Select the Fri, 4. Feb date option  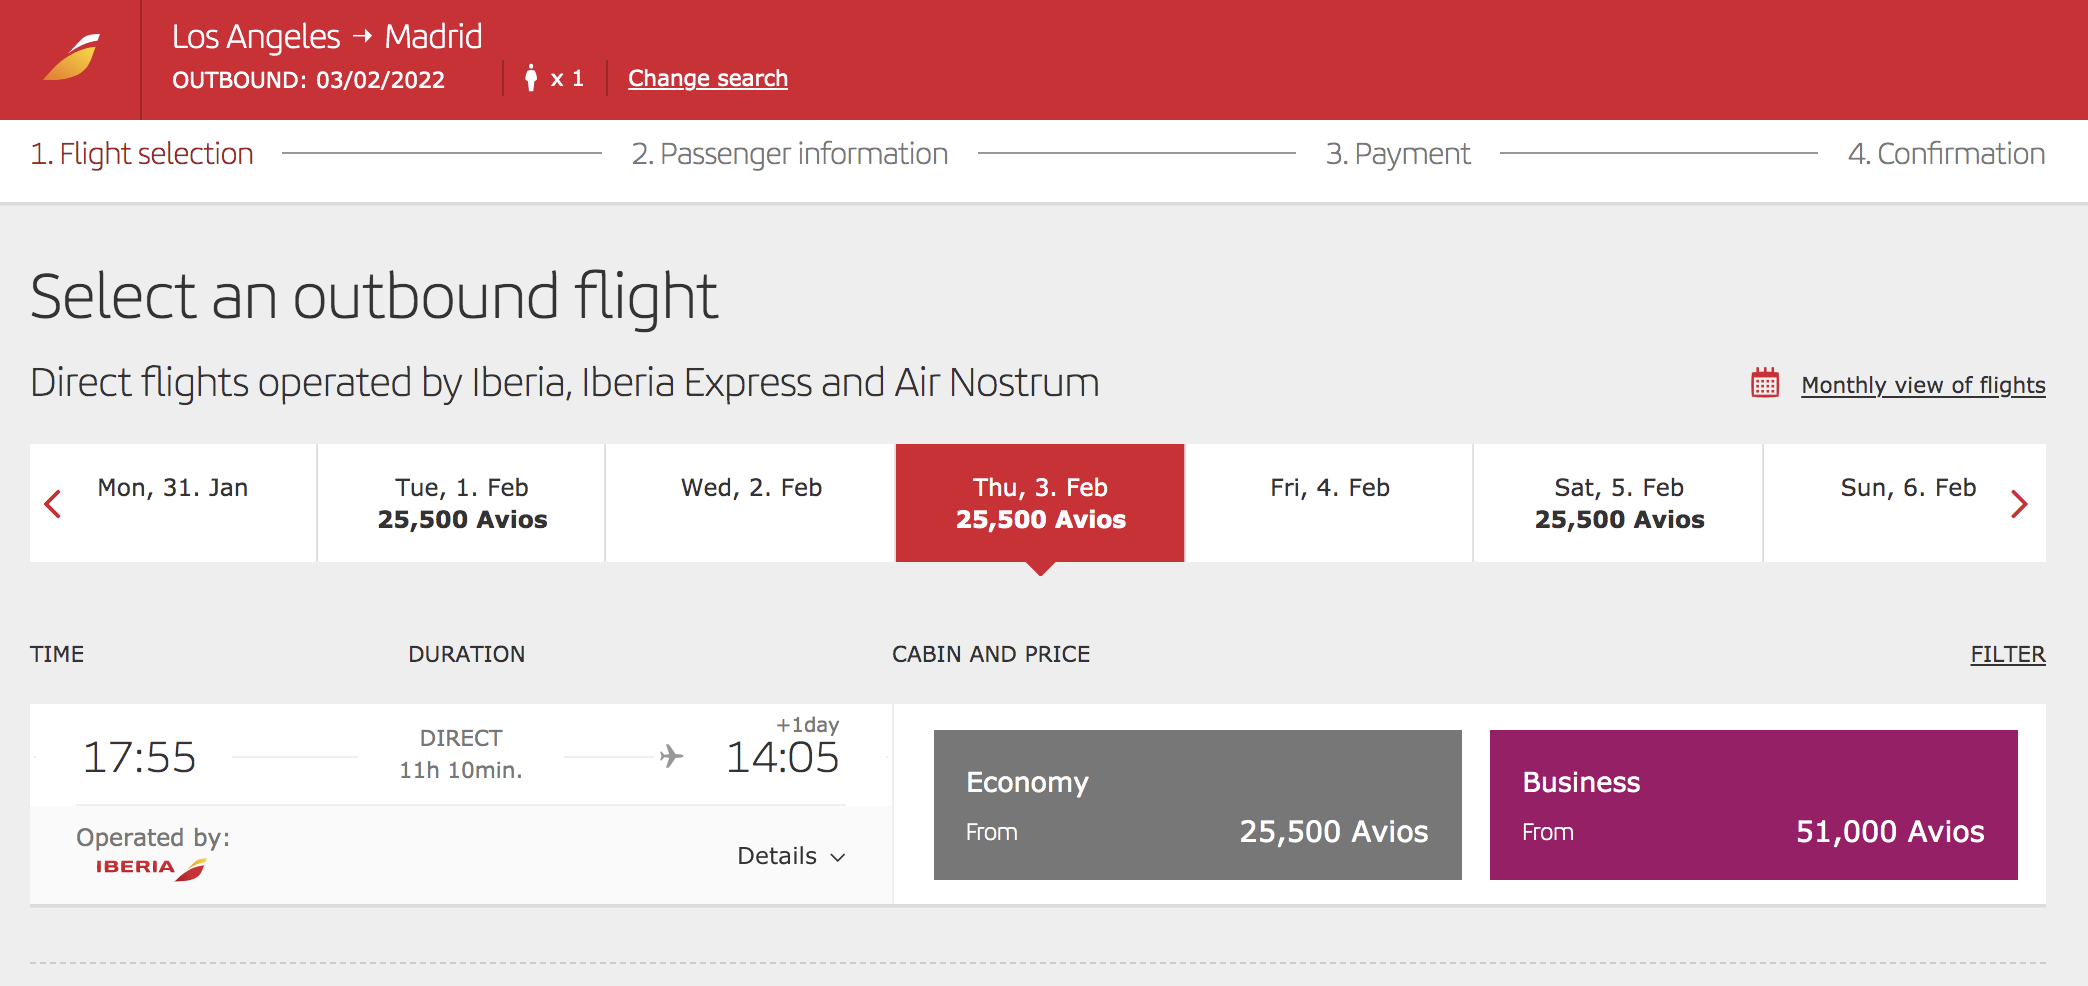coord(1330,503)
